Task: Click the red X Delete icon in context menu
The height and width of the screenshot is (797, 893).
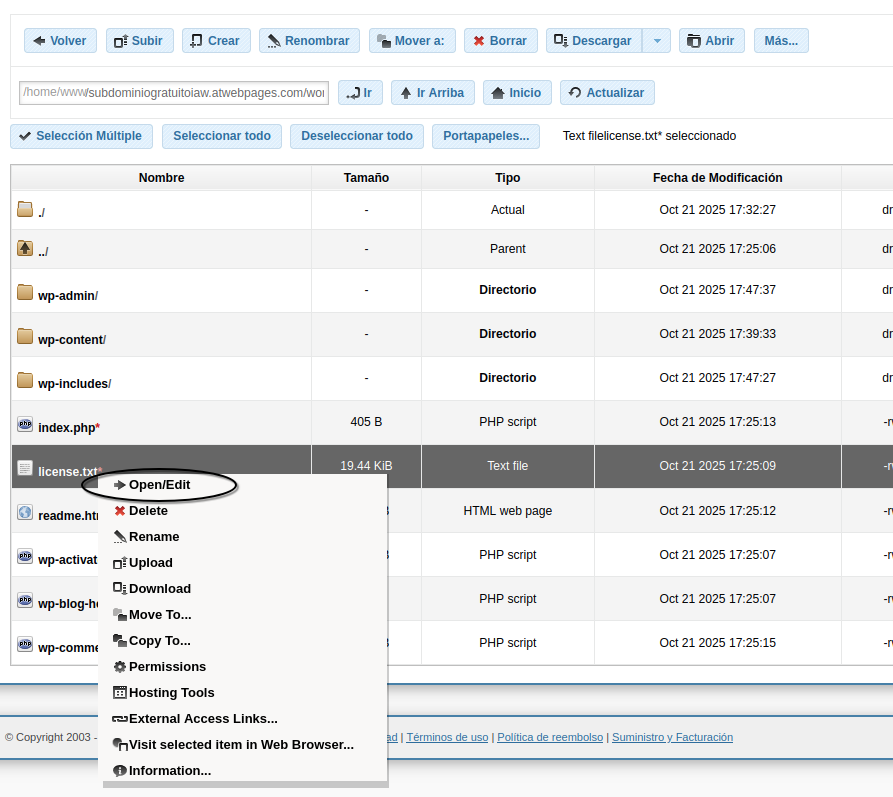Action: tap(120, 511)
